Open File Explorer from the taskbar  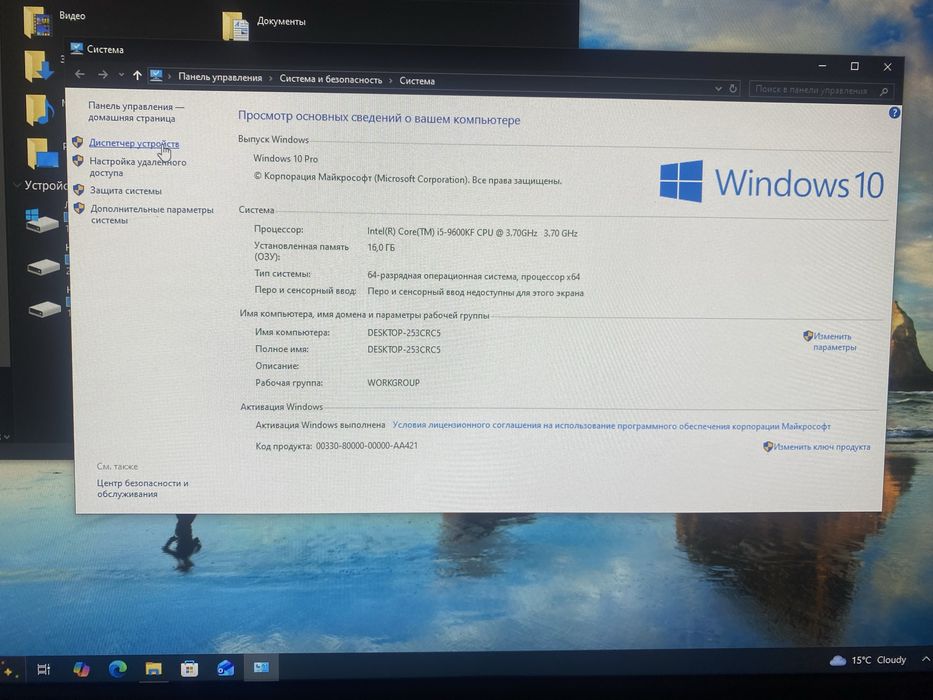[x=154, y=668]
